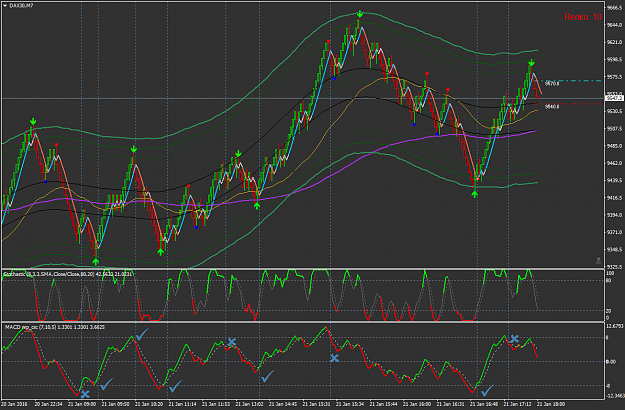
Task: Click 0.00 on the MACD scale
Action: (x=611, y=361)
